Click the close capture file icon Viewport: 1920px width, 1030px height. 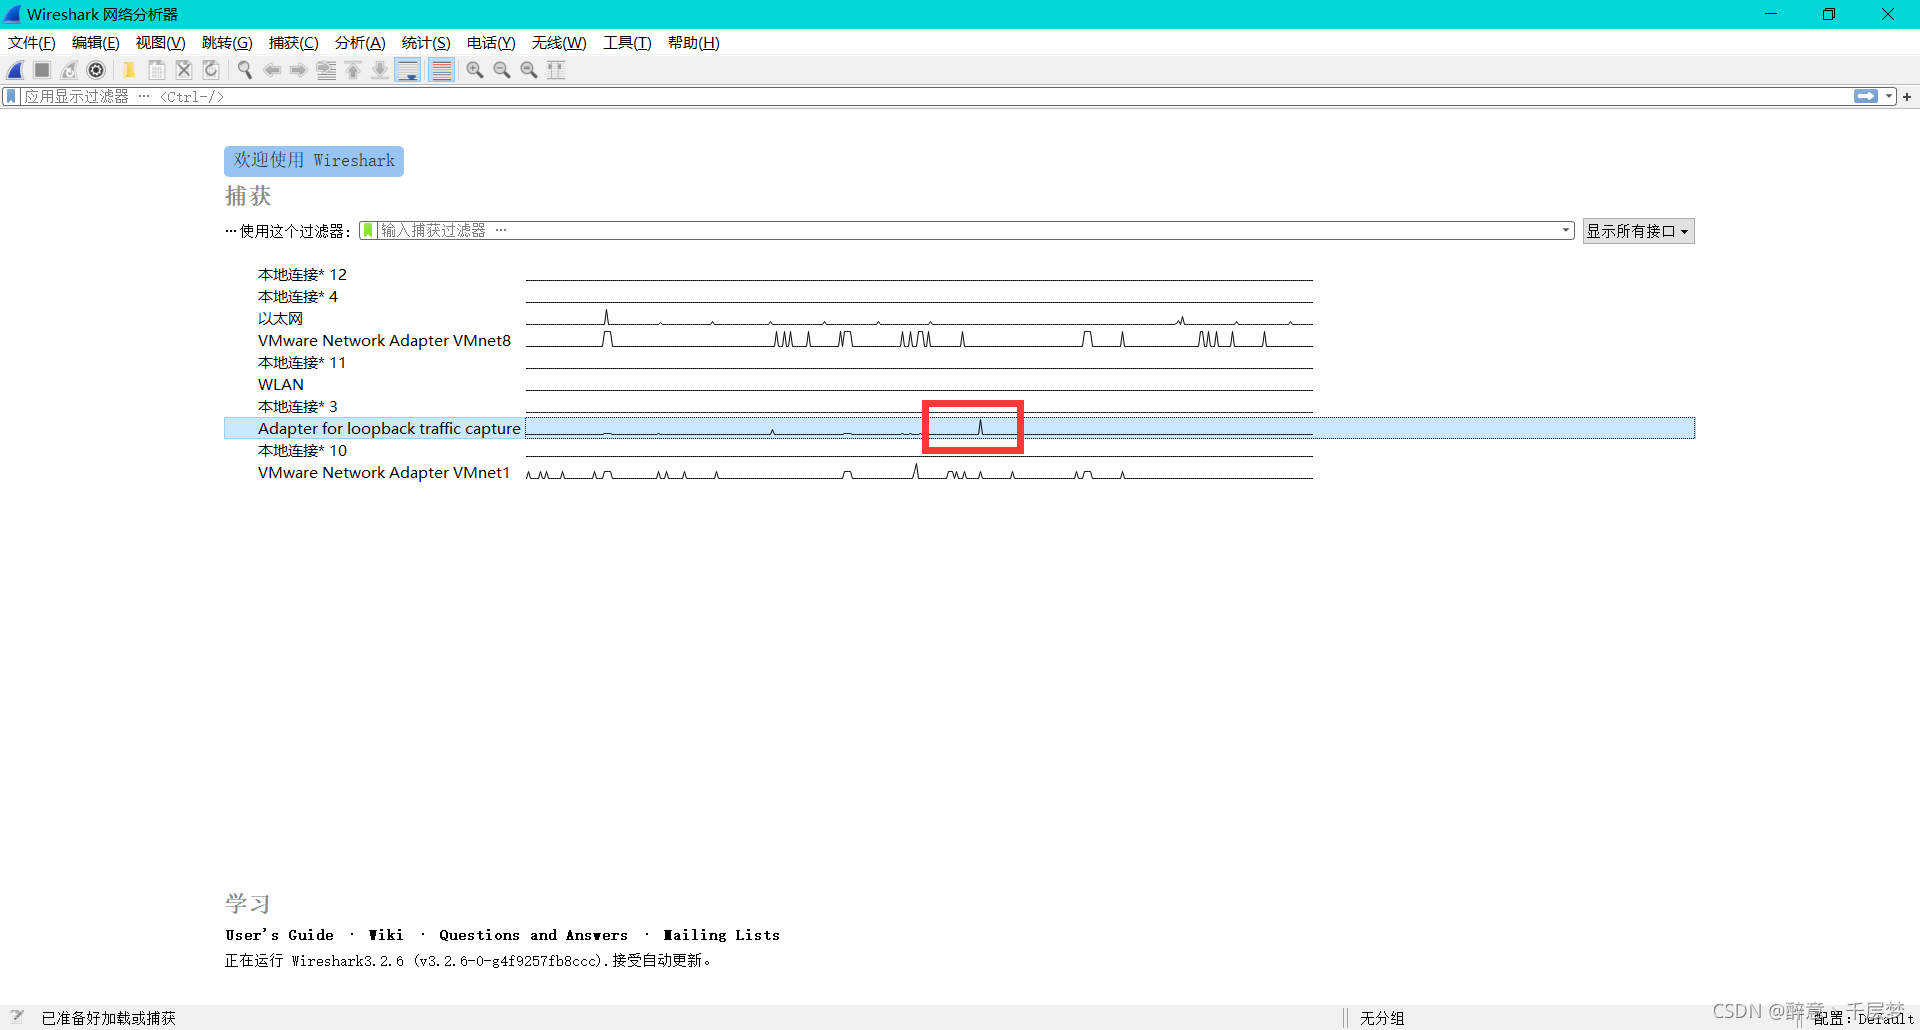pos(184,70)
